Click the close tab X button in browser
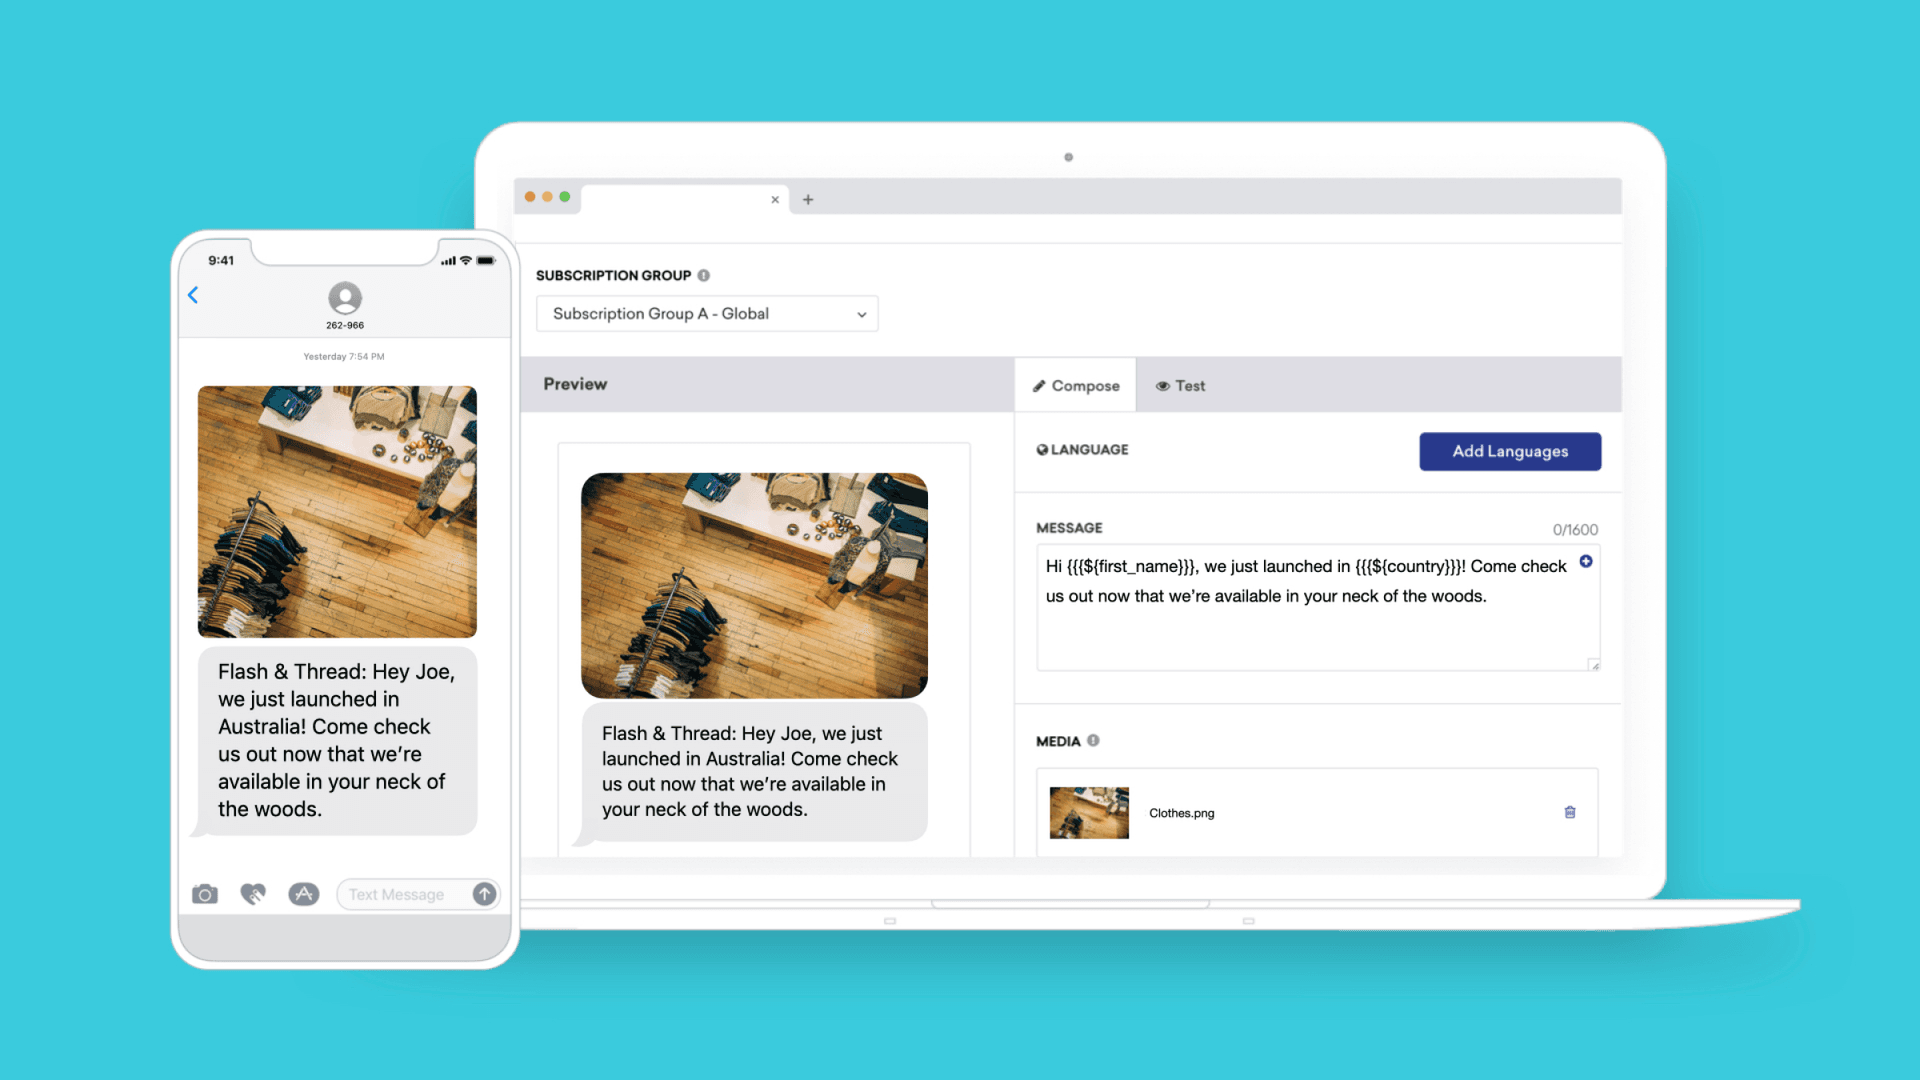This screenshot has height=1080, width=1920. click(775, 199)
